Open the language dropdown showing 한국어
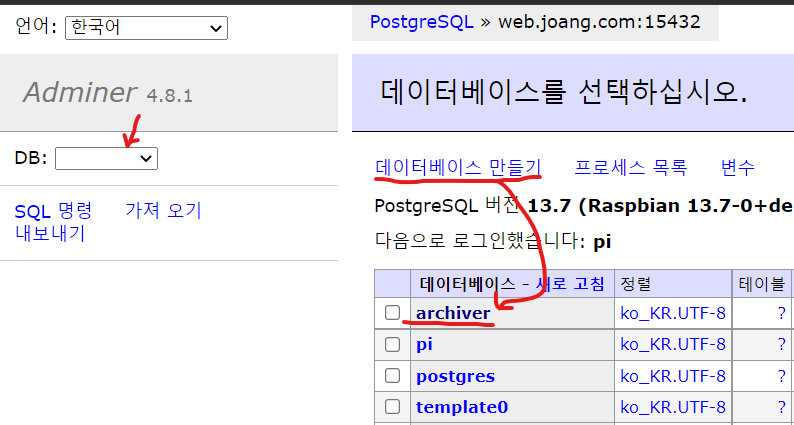Screen dimensions: 794x425 [146, 28]
